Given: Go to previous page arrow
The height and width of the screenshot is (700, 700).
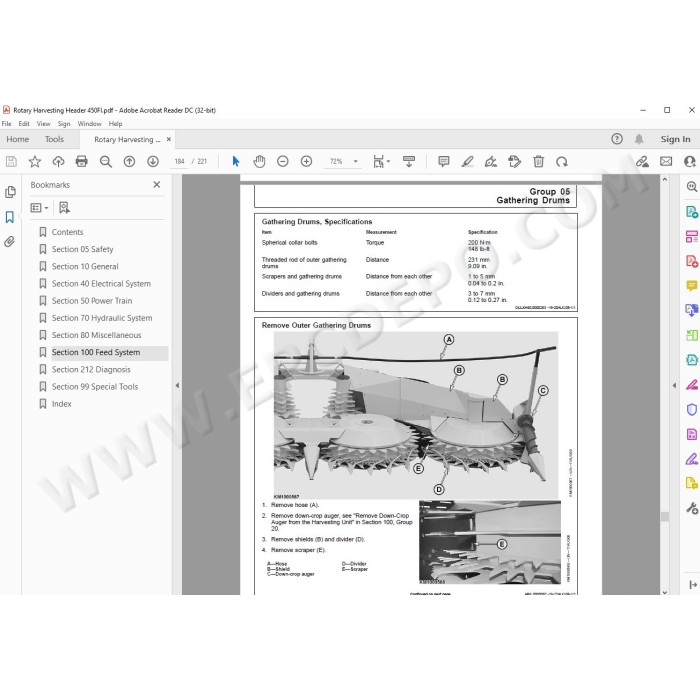Looking at the screenshot, I should [129, 162].
